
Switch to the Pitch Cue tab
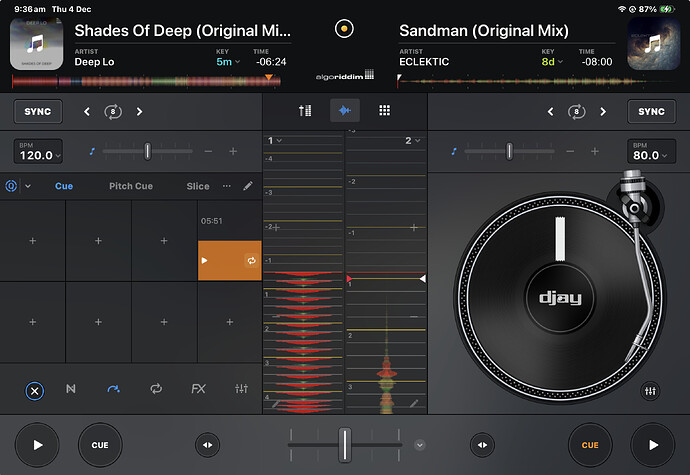(x=130, y=186)
